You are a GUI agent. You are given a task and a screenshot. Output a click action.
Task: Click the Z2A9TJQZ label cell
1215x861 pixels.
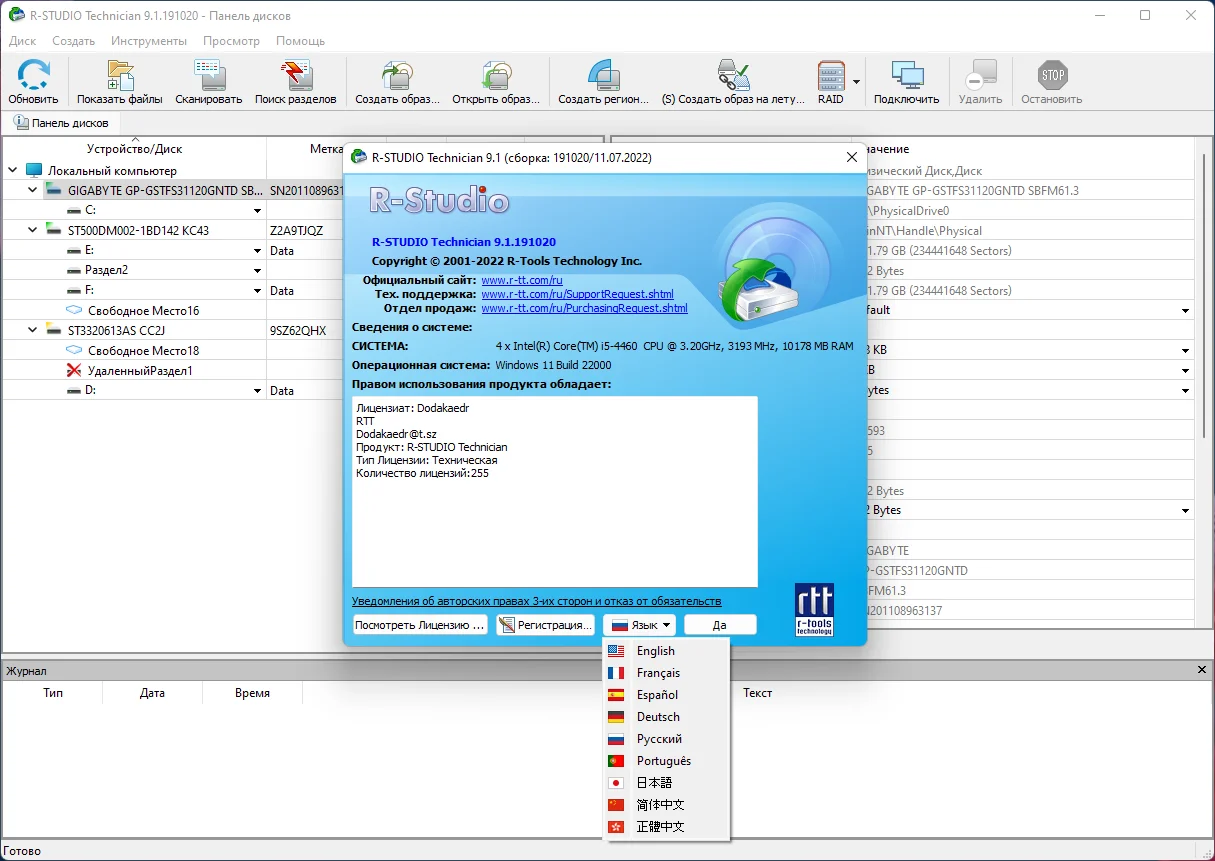[297, 231]
